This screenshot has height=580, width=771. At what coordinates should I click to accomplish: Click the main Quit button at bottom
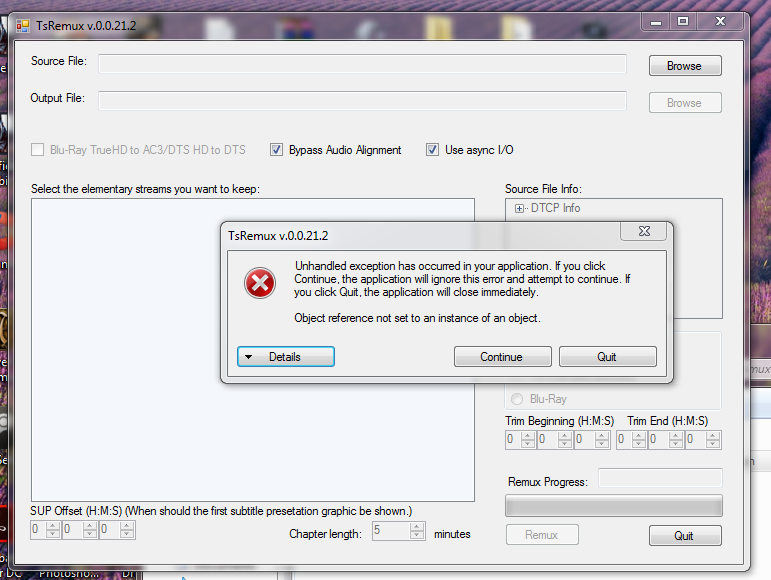click(x=685, y=536)
